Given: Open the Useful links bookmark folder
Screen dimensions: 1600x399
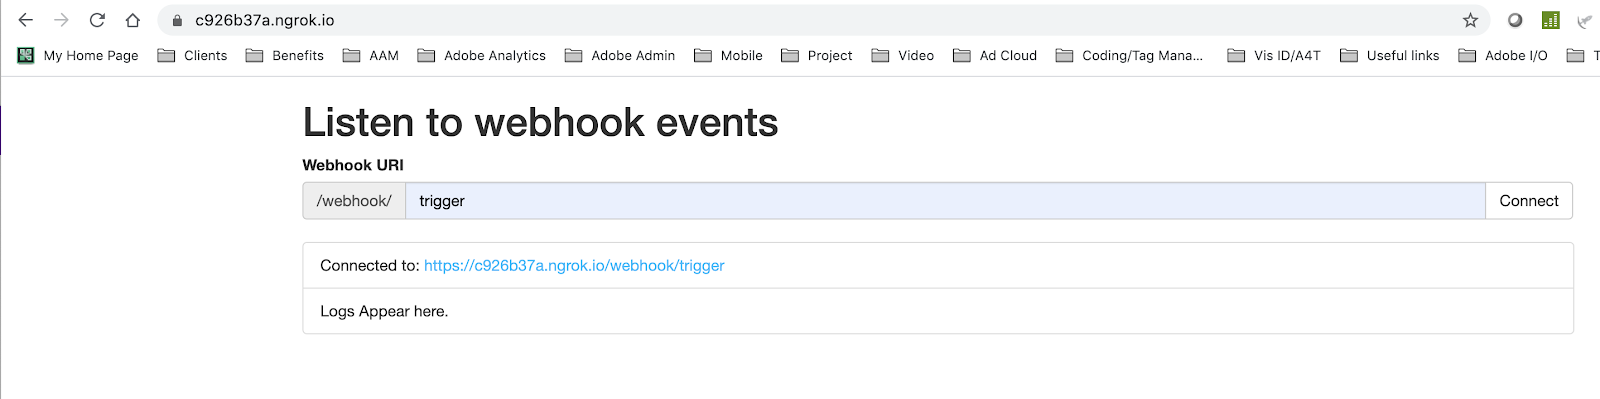Looking at the screenshot, I should point(1390,56).
